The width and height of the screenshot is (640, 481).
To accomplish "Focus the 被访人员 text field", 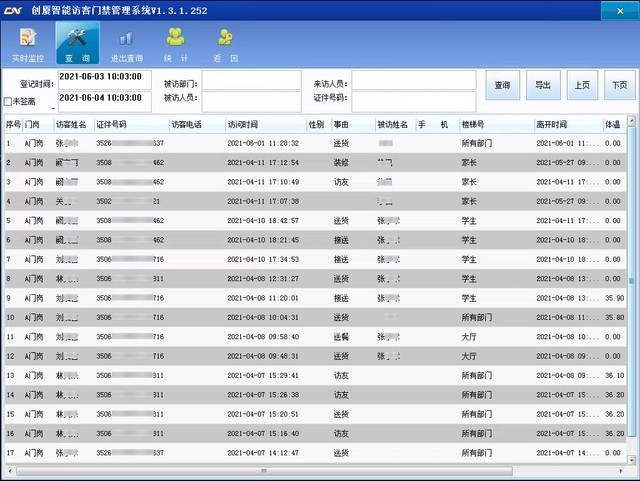I will pyautogui.click(x=251, y=100).
